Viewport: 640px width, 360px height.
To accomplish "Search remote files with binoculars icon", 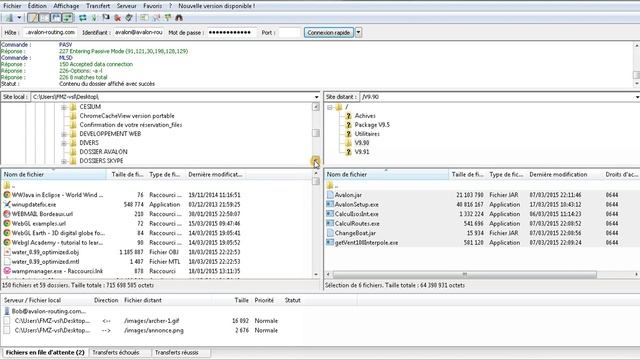I will pyautogui.click(x=179, y=18).
